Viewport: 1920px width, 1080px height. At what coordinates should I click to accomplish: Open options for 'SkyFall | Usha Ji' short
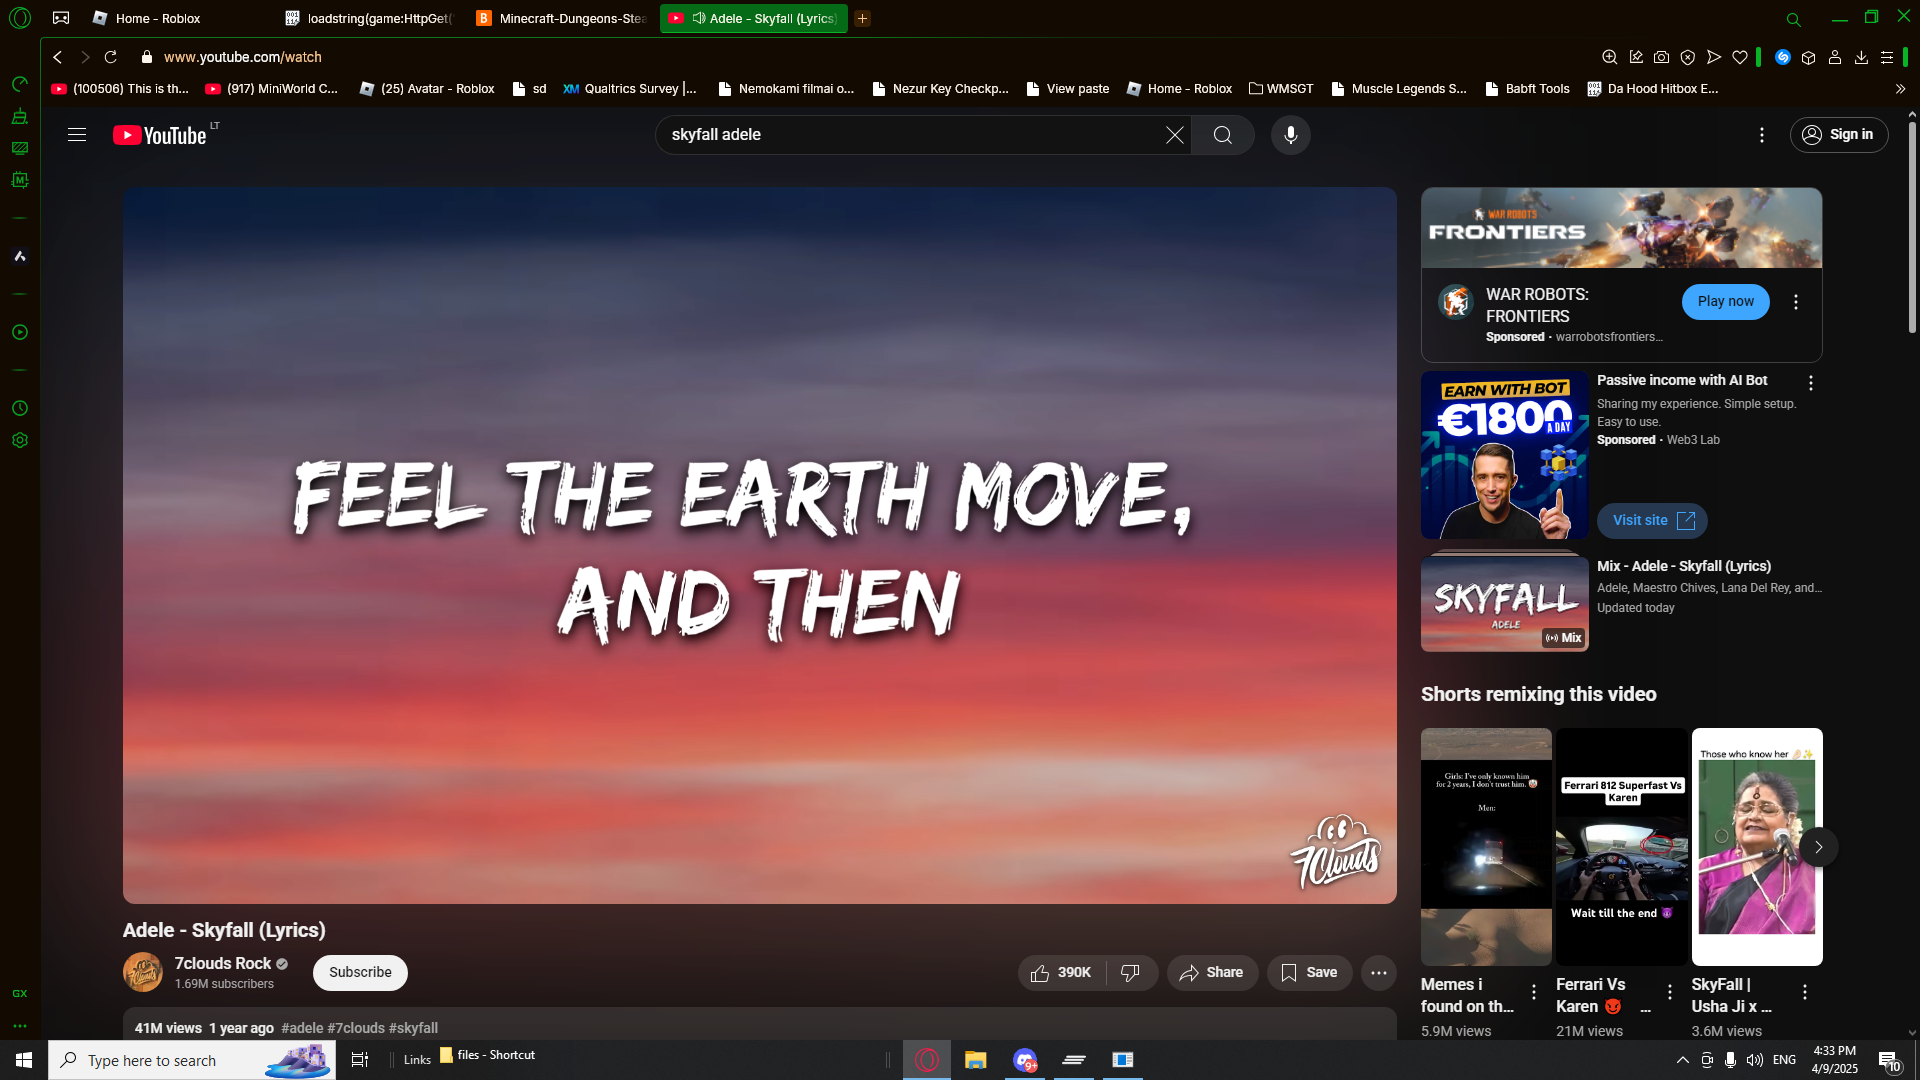click(1805, 992)
